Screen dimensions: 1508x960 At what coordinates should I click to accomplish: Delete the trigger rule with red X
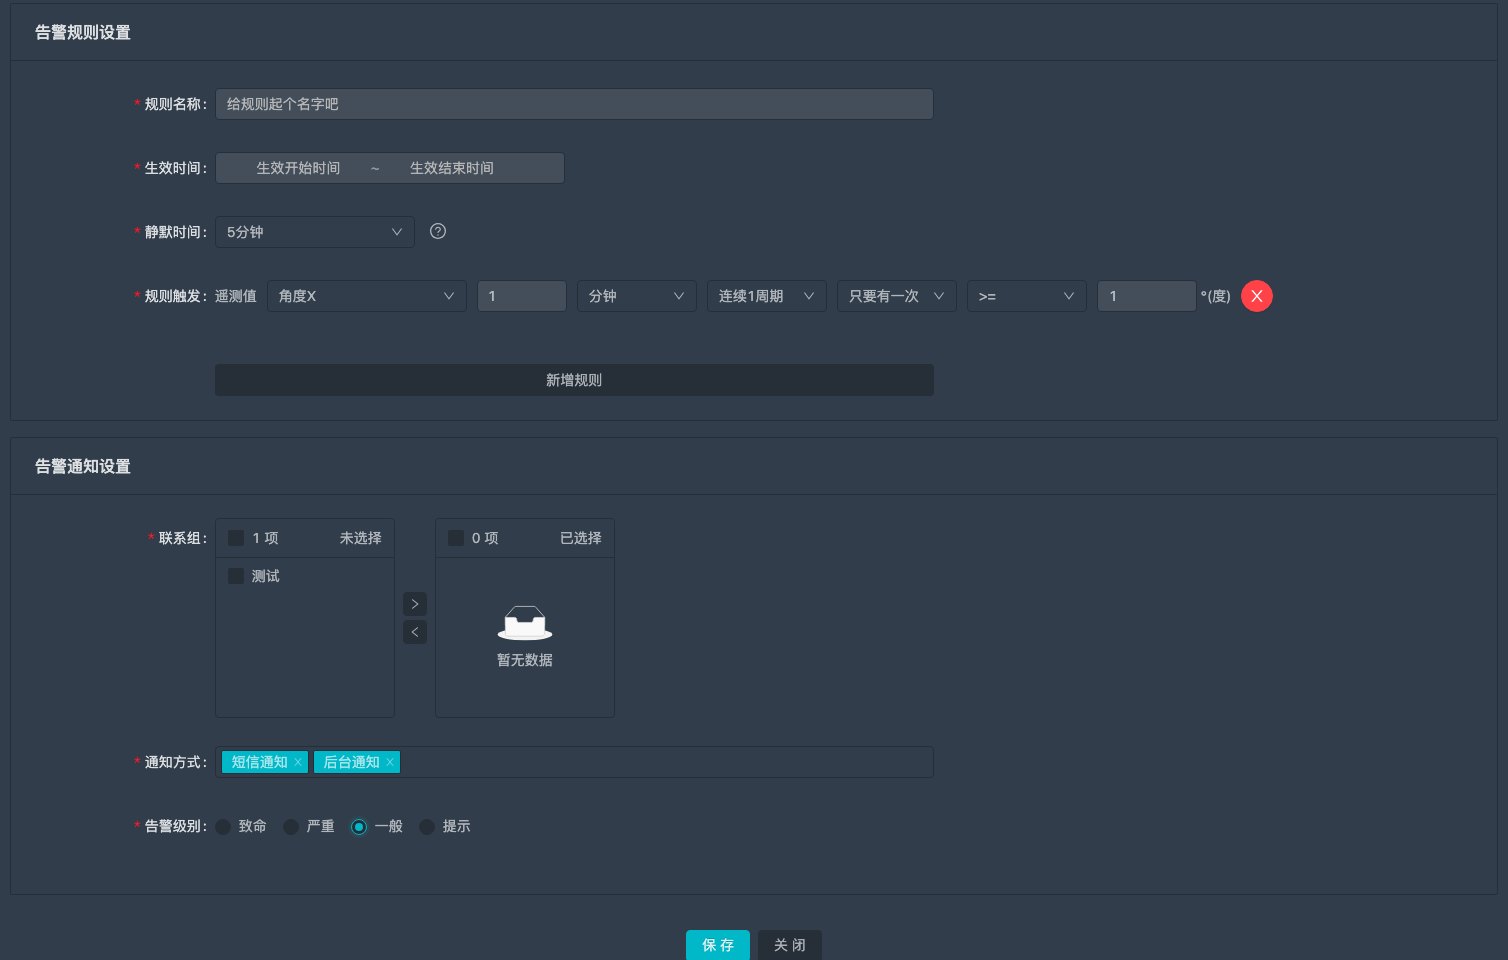(x=1257, y=296)
